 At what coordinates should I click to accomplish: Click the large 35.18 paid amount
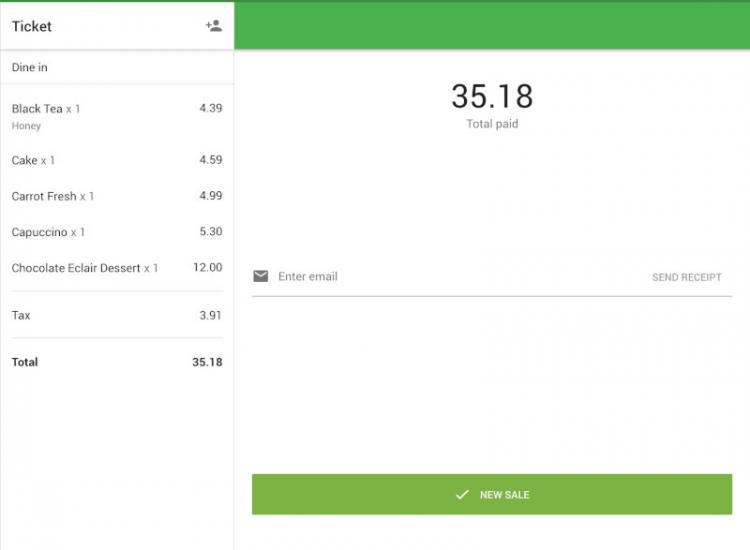(x=492, y=96)
